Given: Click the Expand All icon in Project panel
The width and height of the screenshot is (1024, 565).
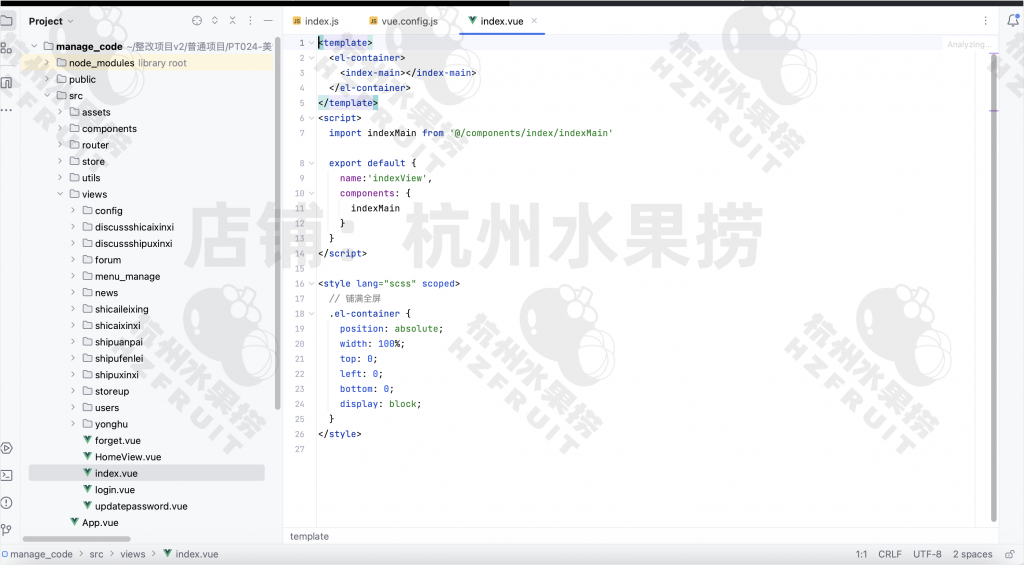Looking at the screenshot, I should click(215, 21).
